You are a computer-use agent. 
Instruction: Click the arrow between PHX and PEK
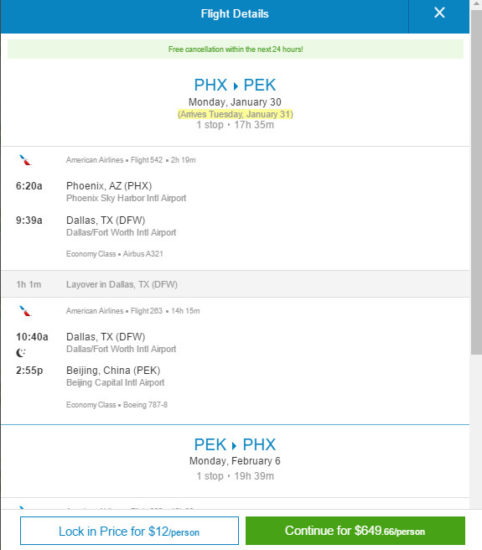tap(235, 86)
